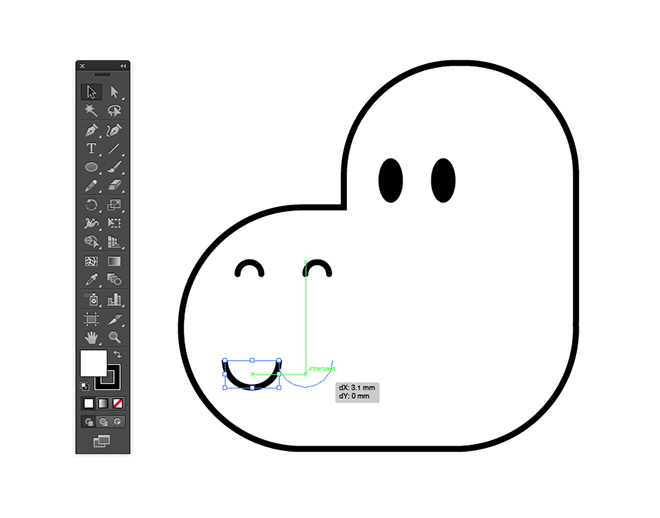Collapse the tools panel with double arrows
Viewport: 660px width, 518px height.
coord(123,66)
